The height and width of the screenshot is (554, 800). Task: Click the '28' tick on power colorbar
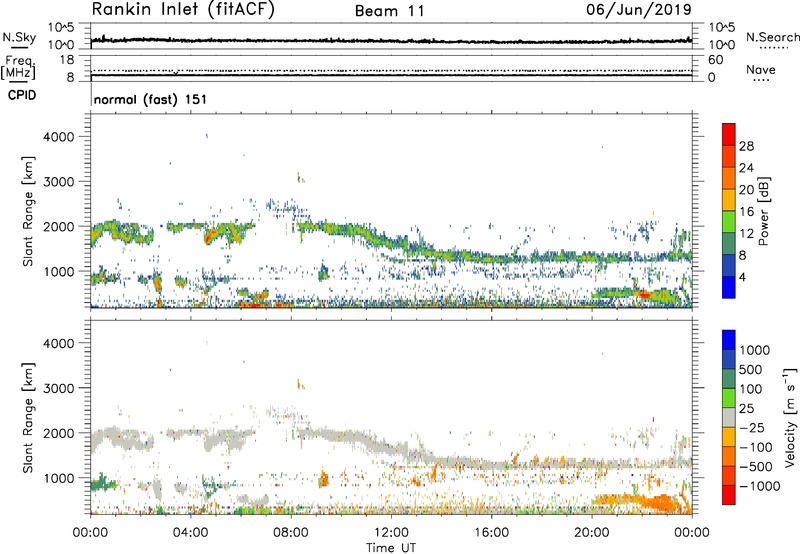click(746, 146)
